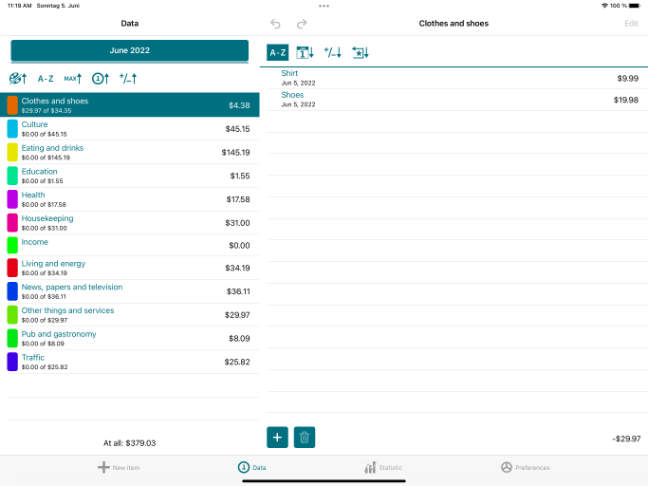Click the -$29.97 sum at bottom right

pos(627,439)
